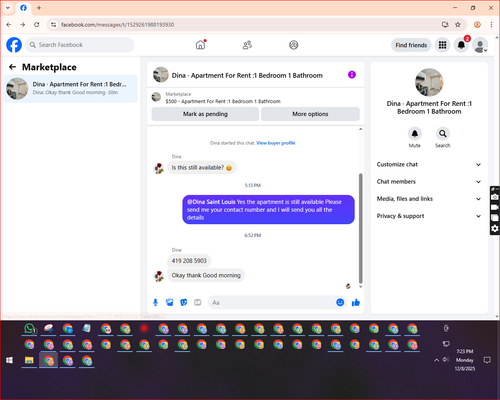Open the Facebook menu grid icon
500x400 pixels.
tap(442, 45)
